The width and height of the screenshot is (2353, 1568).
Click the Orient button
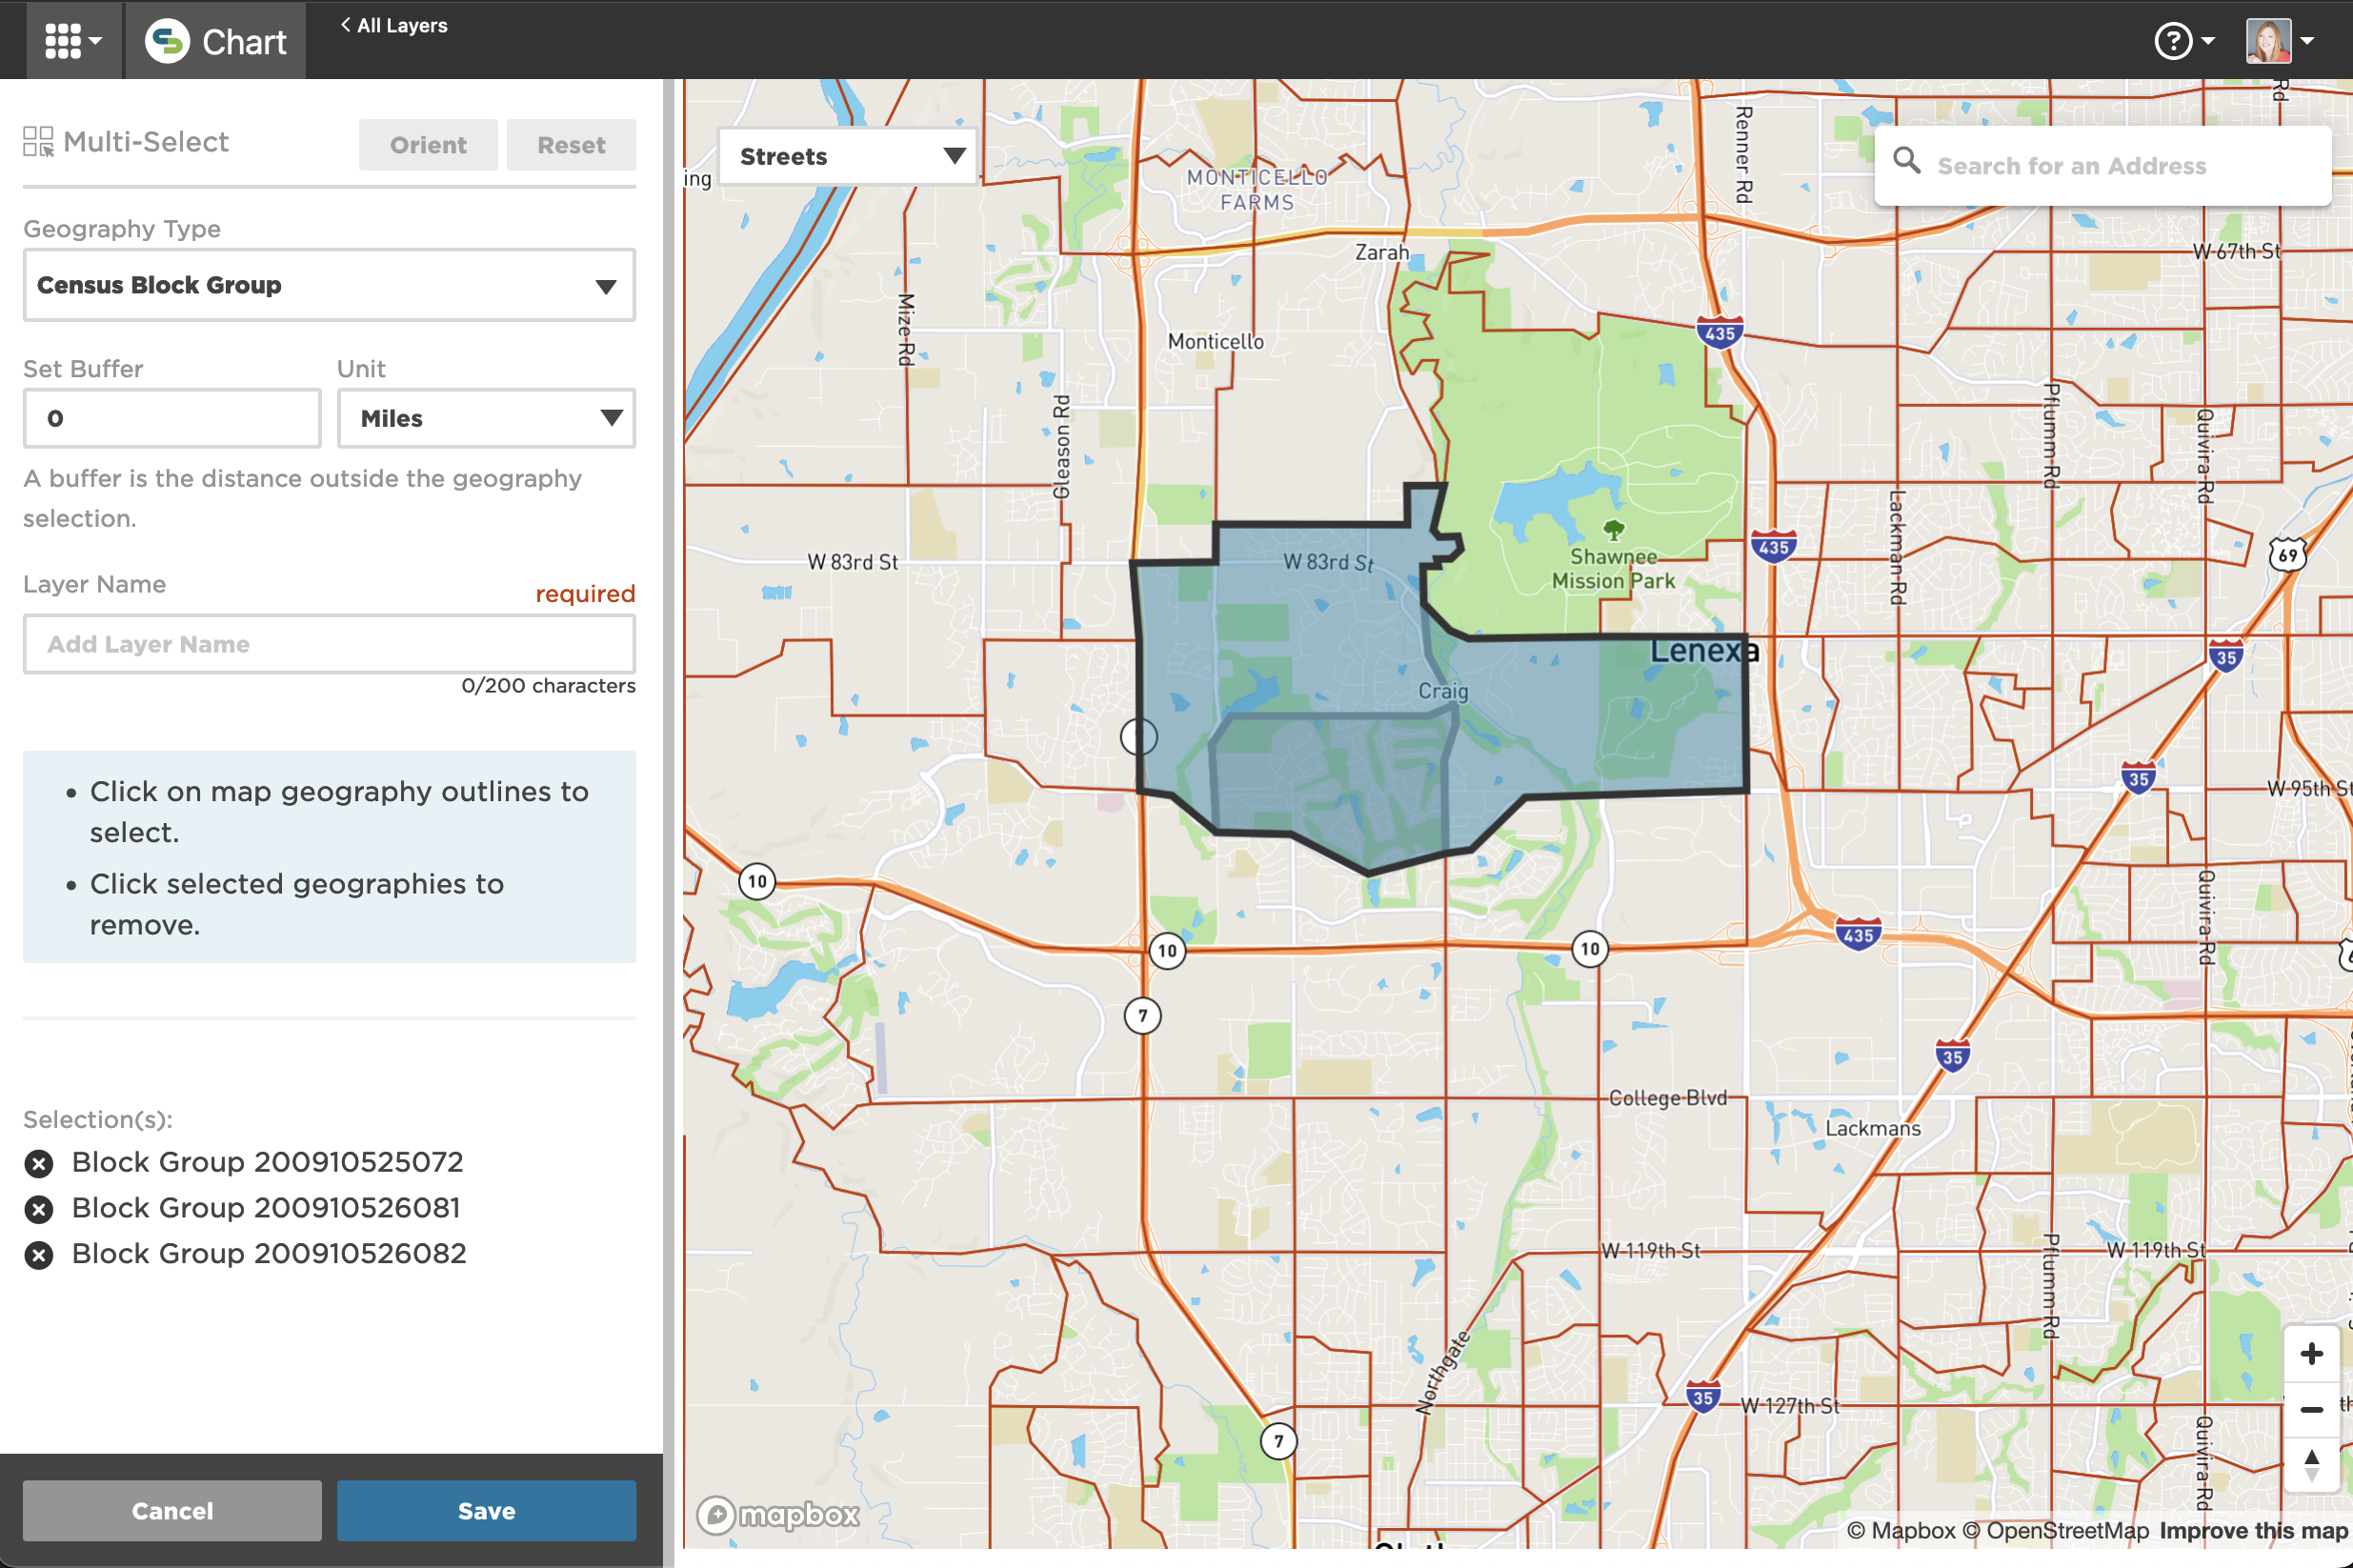[x=428, y=145]
